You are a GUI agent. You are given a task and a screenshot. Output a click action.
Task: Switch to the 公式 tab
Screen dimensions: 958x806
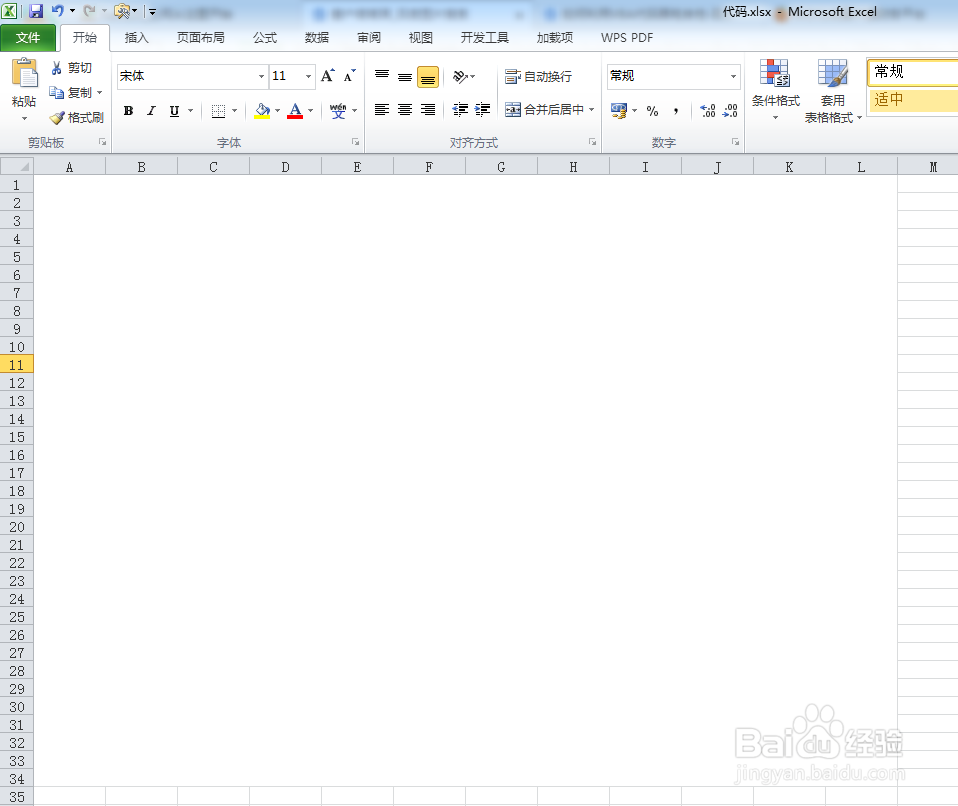click(x=265, y=38)
